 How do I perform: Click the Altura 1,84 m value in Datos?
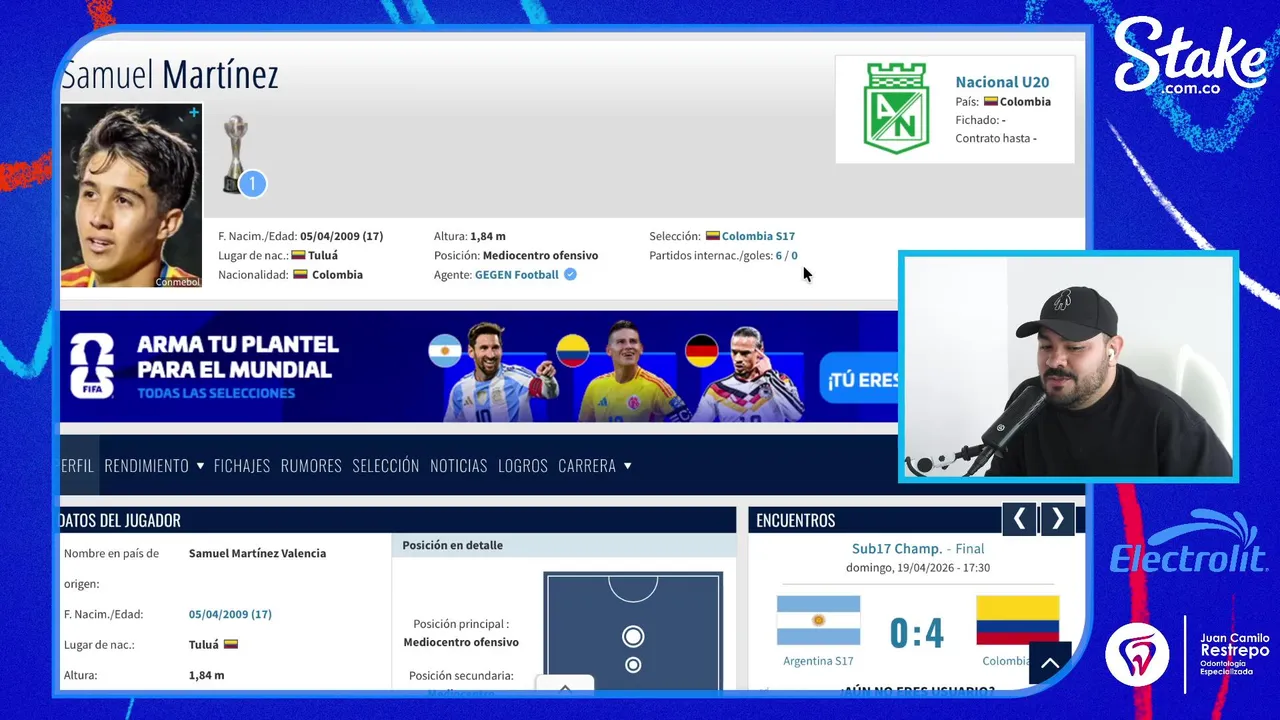coord(206,675)
